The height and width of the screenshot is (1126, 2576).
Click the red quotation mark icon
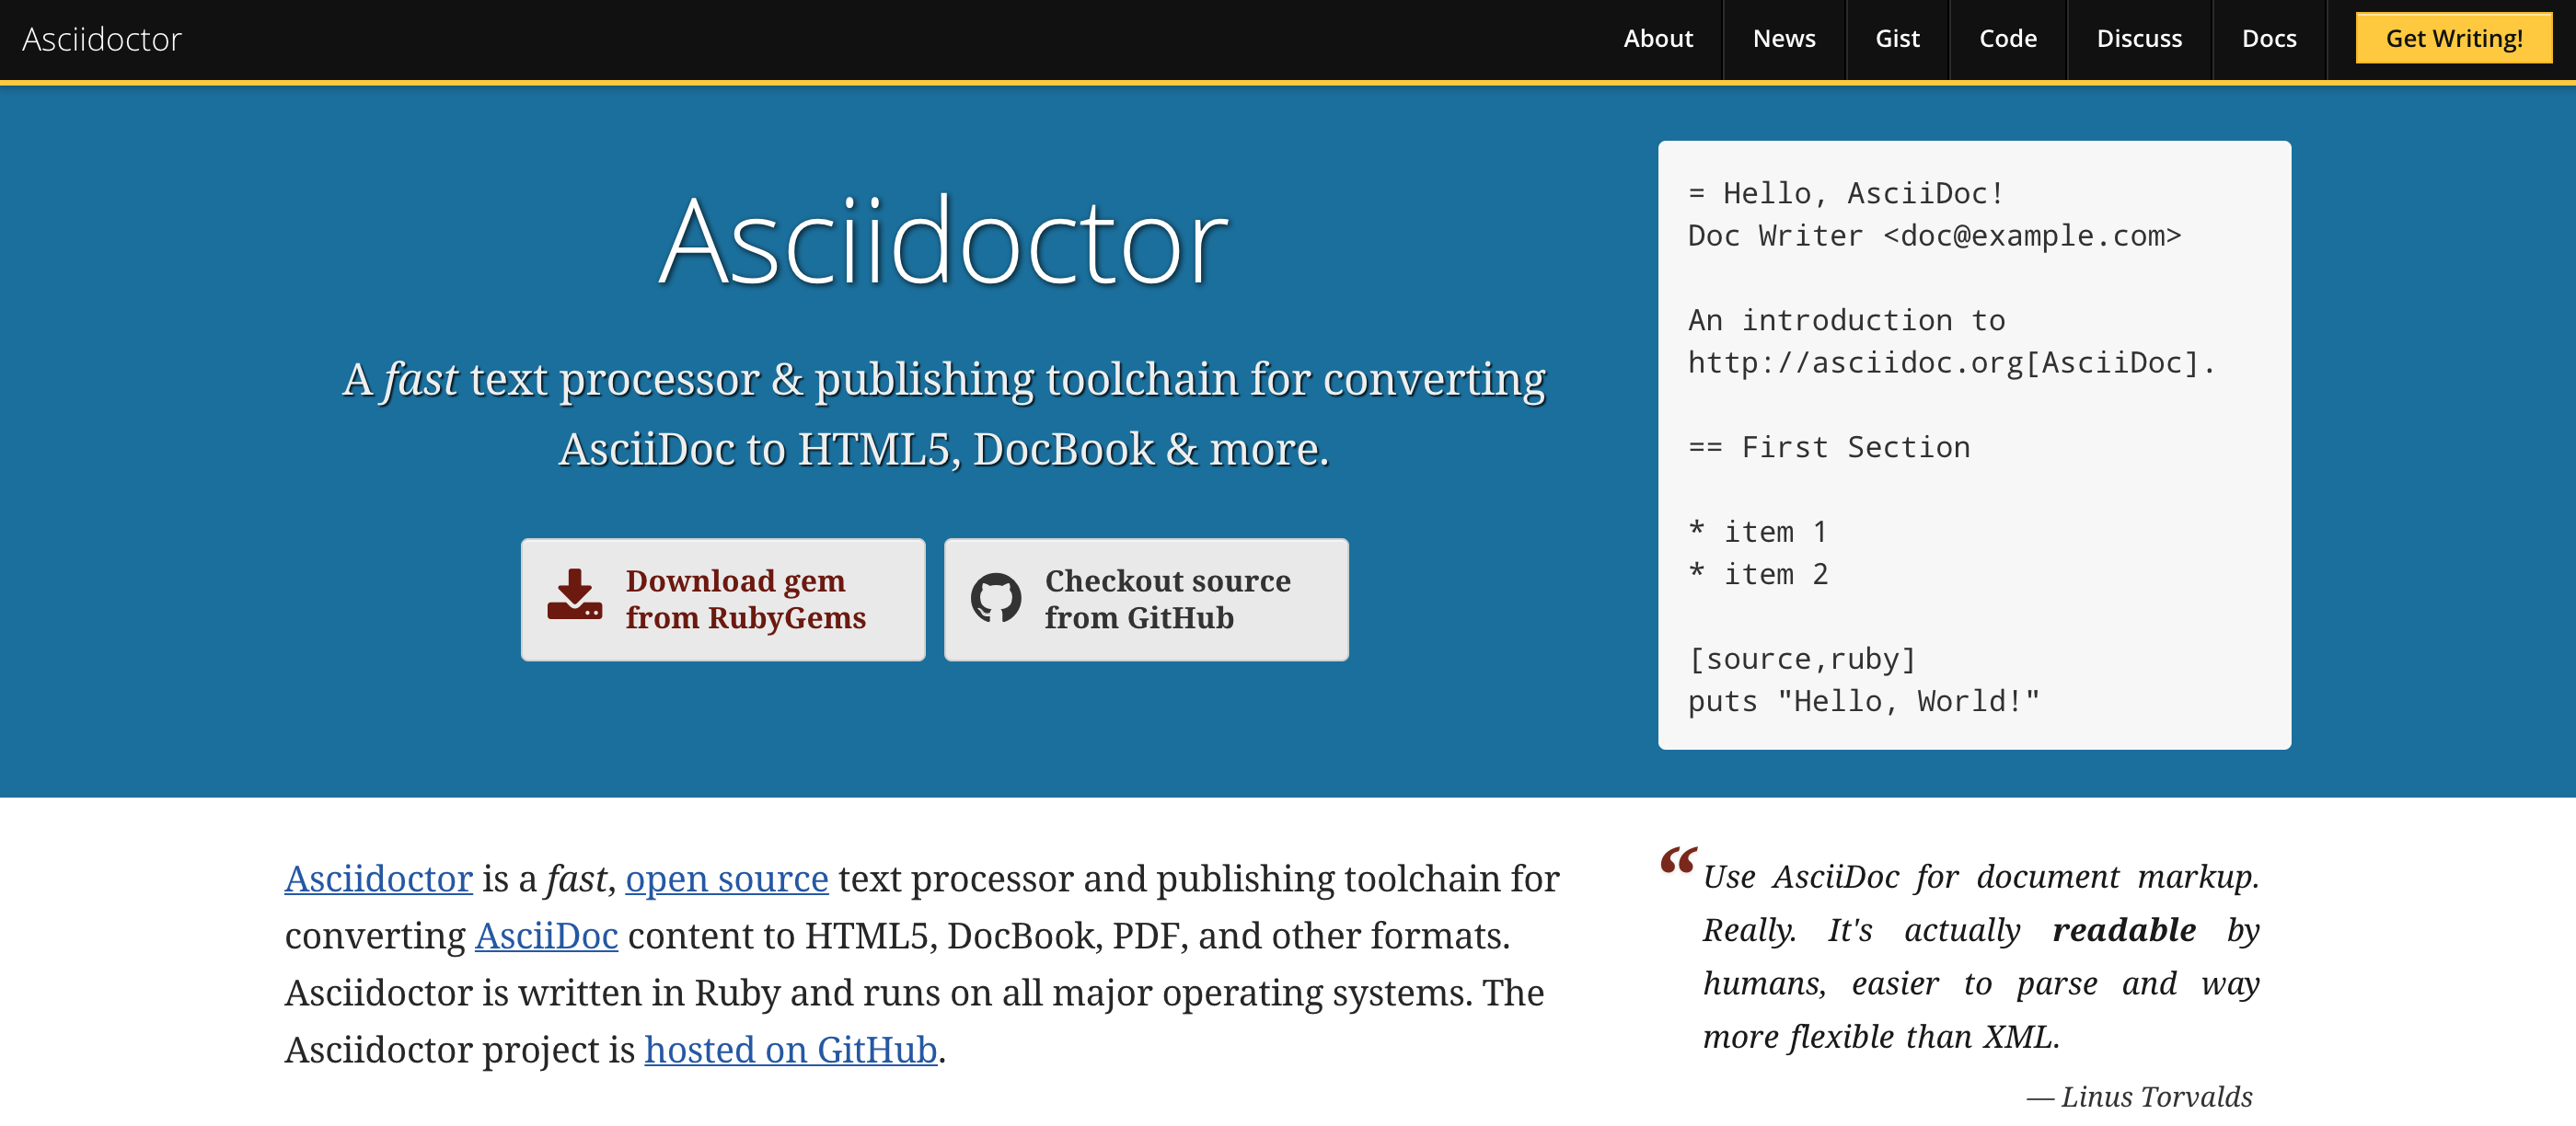(1678, 860)
